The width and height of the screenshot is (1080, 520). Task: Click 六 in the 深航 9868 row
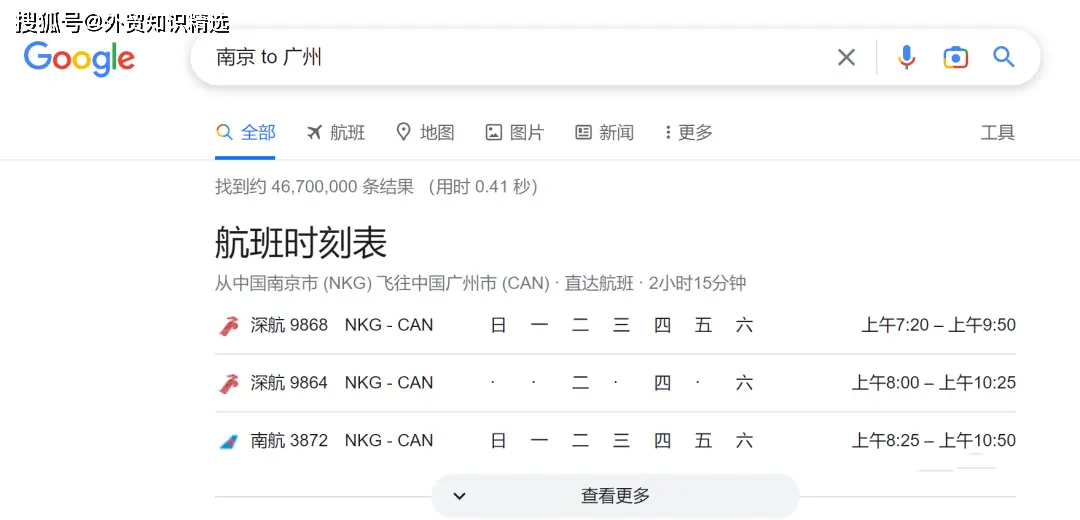(x=744, y=325)
